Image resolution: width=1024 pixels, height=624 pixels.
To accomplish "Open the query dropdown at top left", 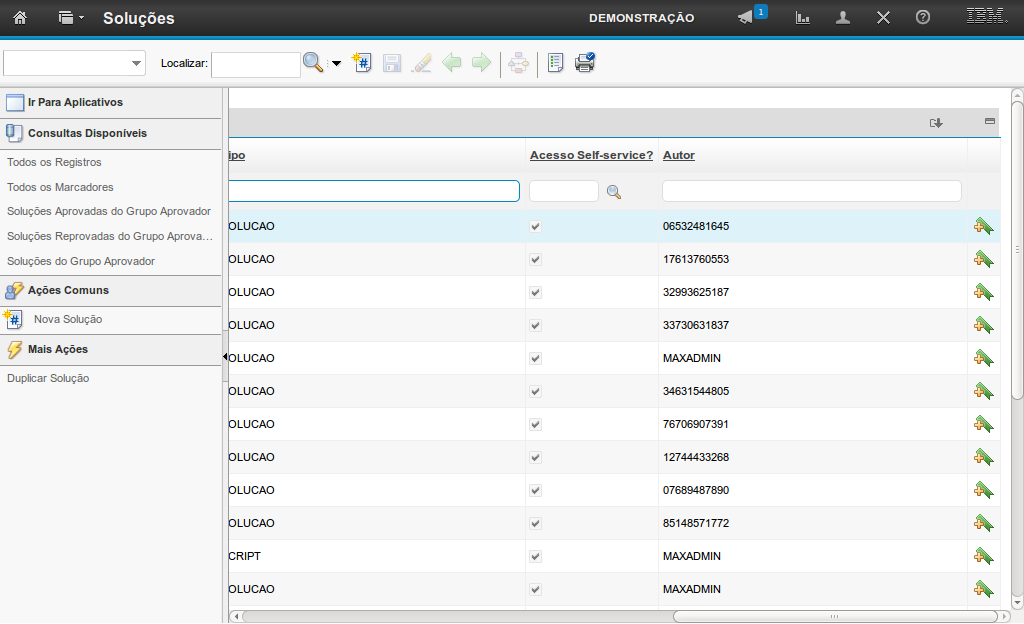I will (x=136, y=64).
